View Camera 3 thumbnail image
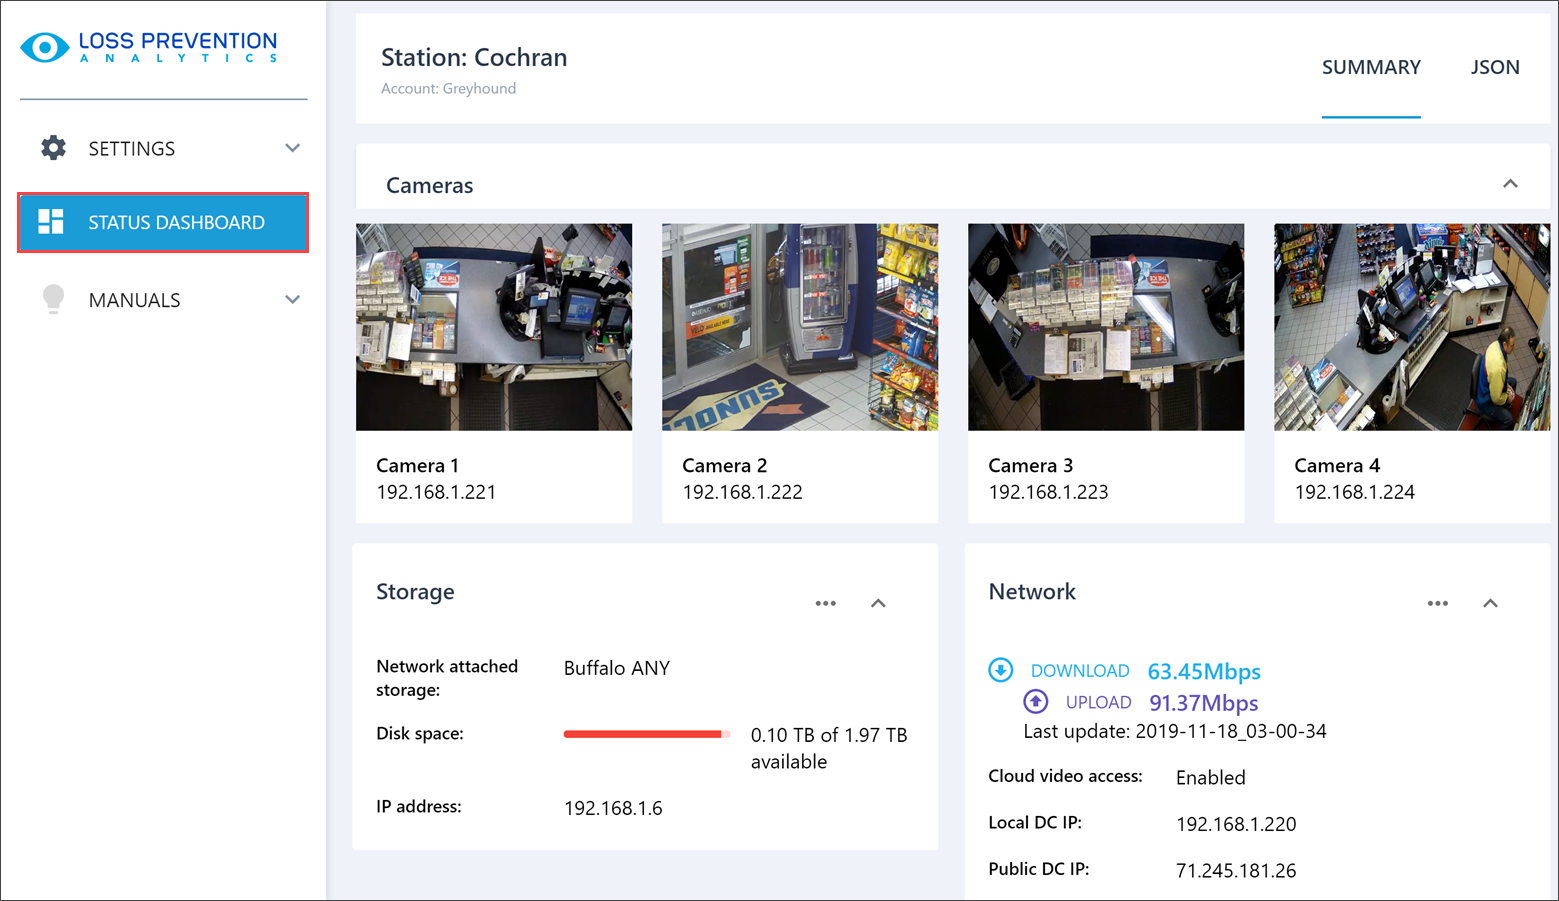The image size is (1559, 901). pos(1106,327)
